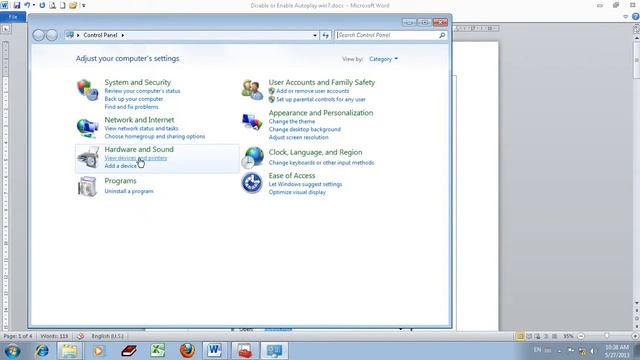Screen dimensions: 640x360
Task: Click Add a device link
Action: [120, 166]
